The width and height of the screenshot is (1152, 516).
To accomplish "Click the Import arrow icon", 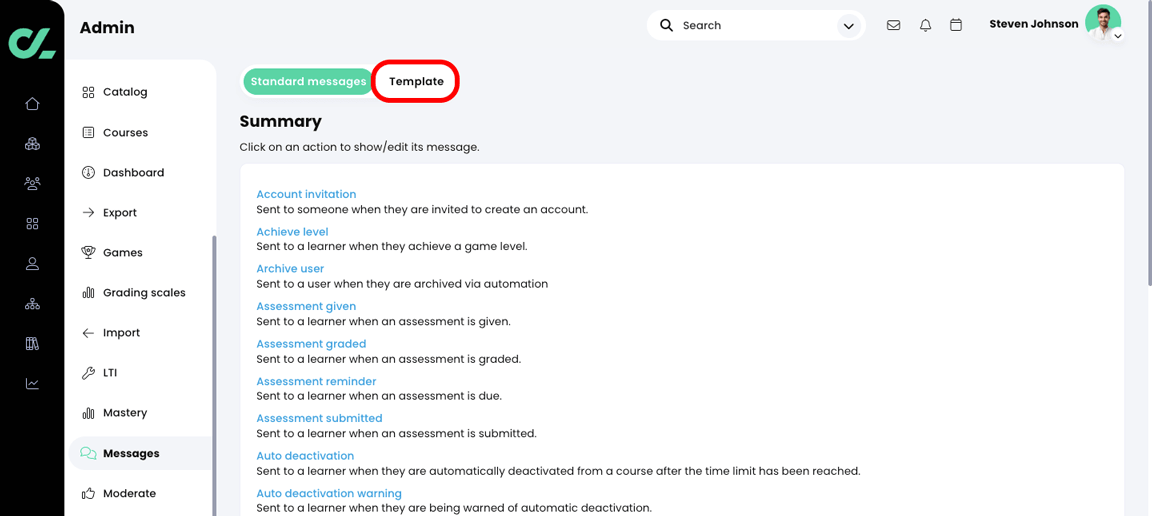I will pos(88,333).
